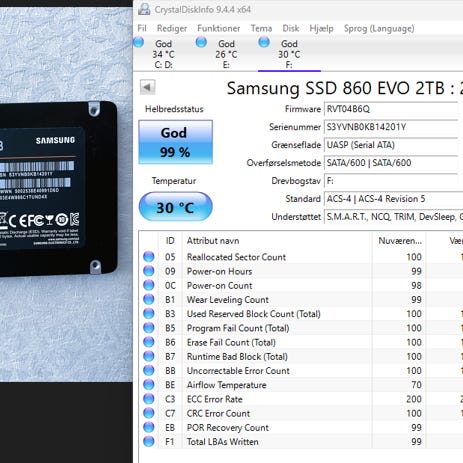
Task: Click the previous disk arrow button
Action: click(147, 88)
